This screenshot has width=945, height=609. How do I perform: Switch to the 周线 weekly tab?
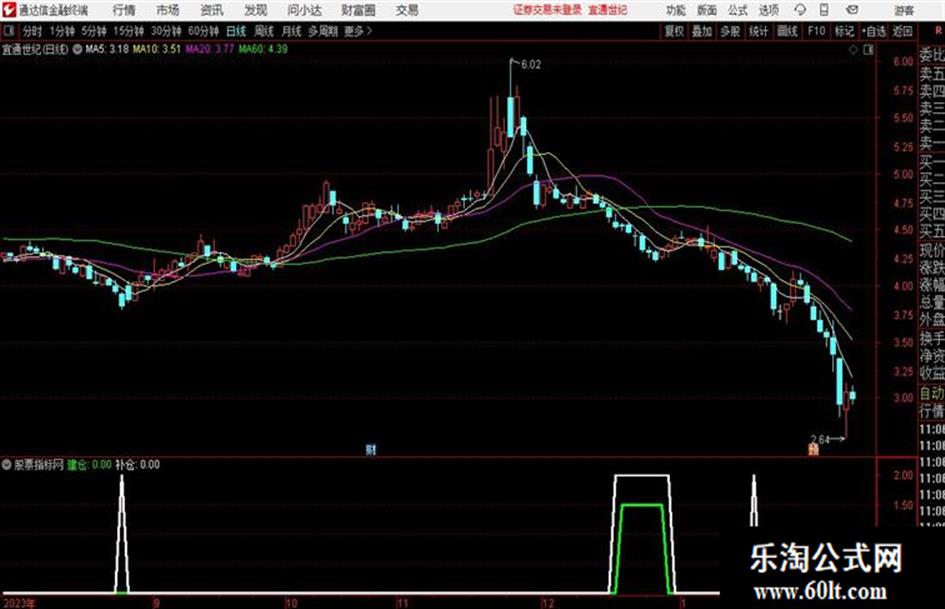[x=264, y=31]
